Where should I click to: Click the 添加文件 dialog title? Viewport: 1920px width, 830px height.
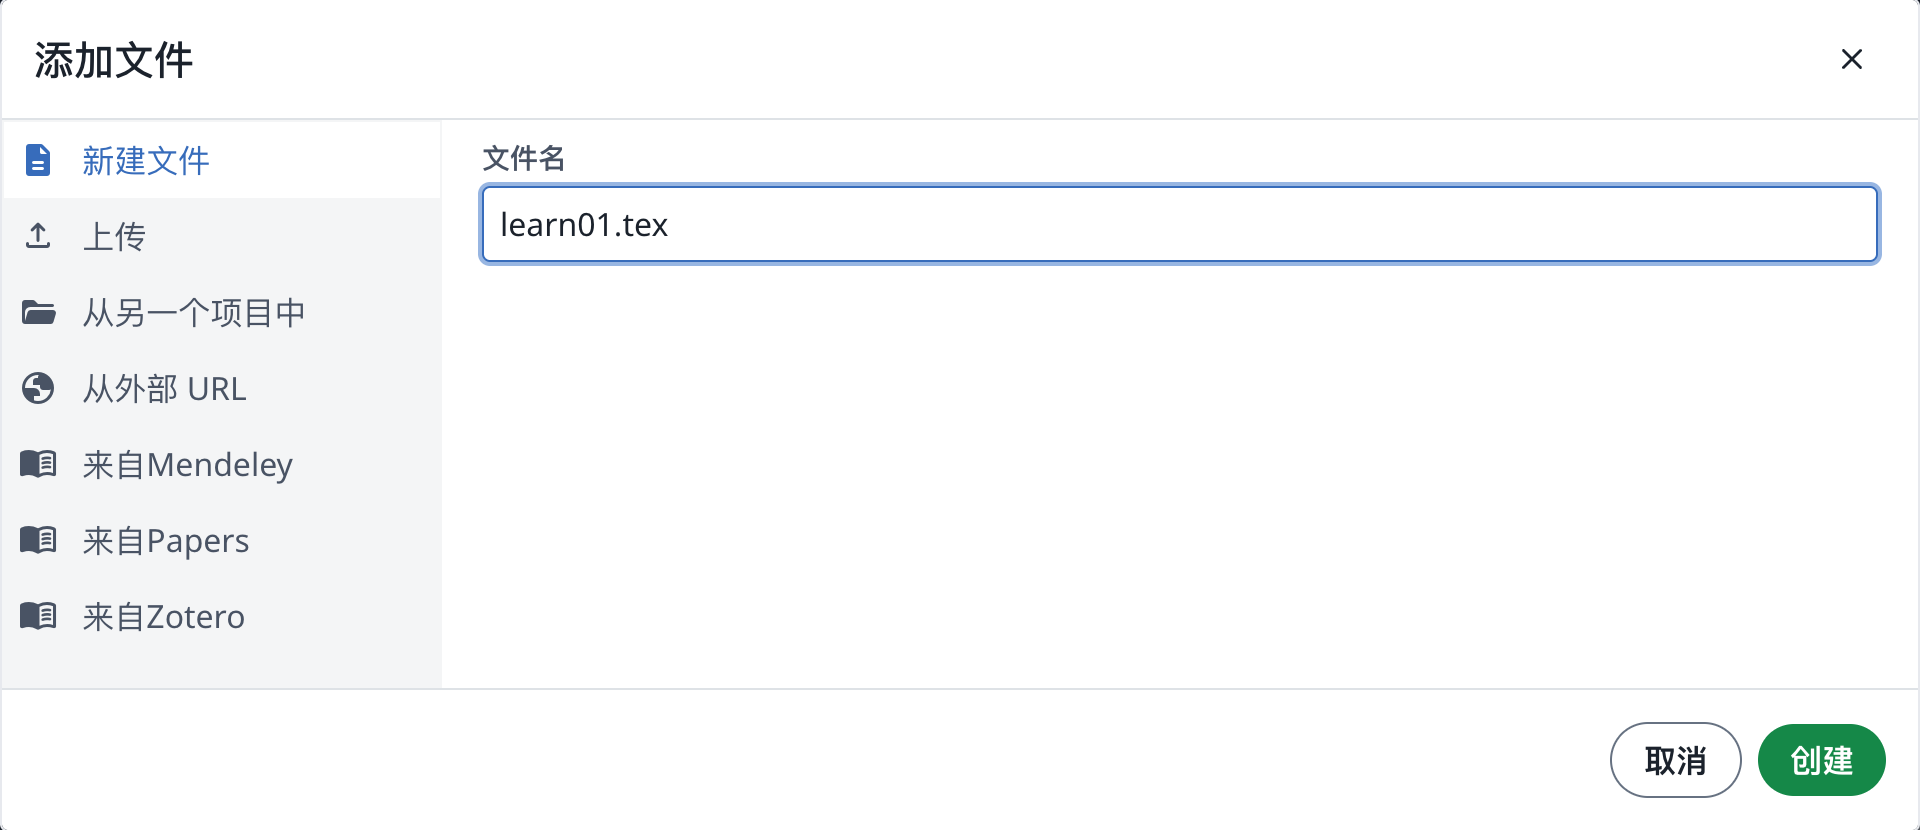(x=113, y=60)
